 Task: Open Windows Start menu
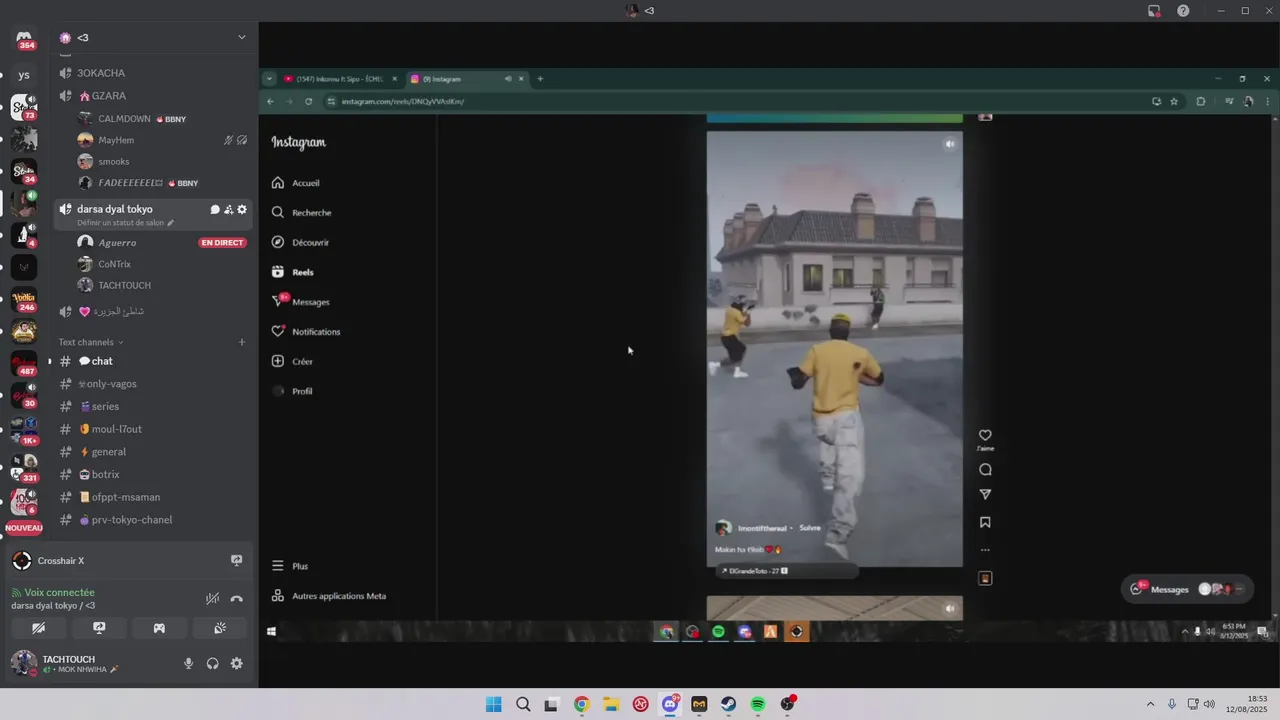click(494, 704)
